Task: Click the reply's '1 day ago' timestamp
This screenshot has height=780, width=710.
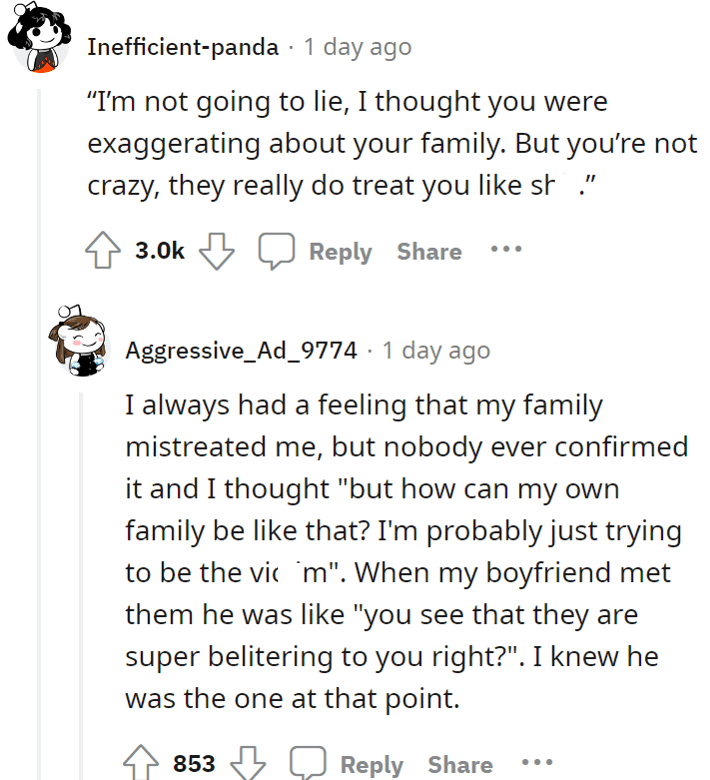Action: 436,351
